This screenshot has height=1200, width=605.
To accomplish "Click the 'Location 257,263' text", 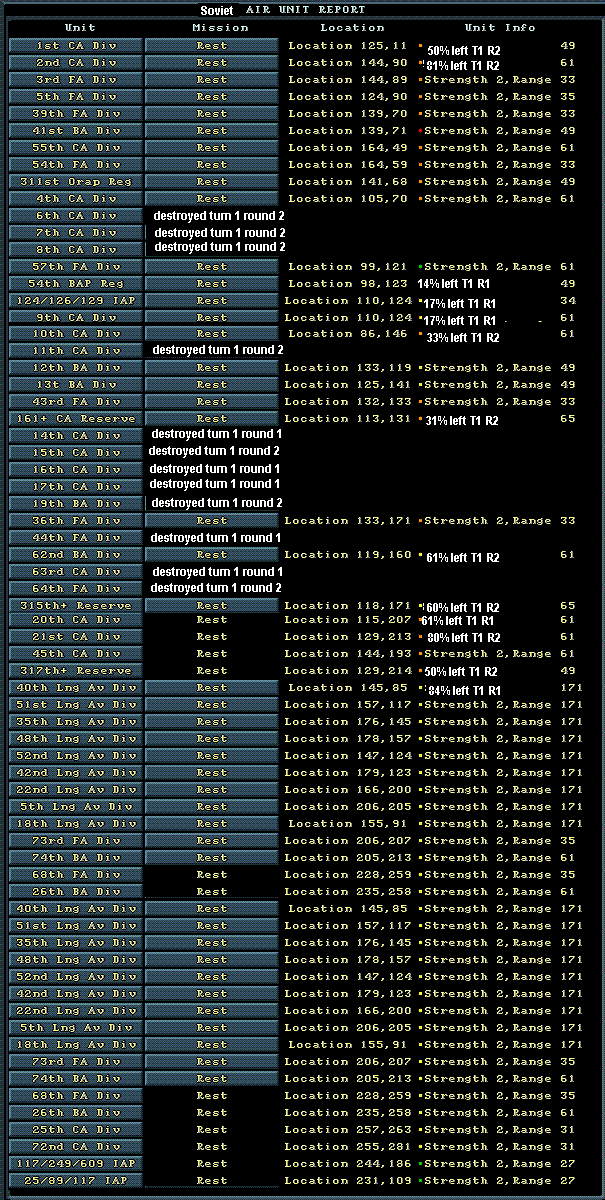I will click(x=347, y=1130).
